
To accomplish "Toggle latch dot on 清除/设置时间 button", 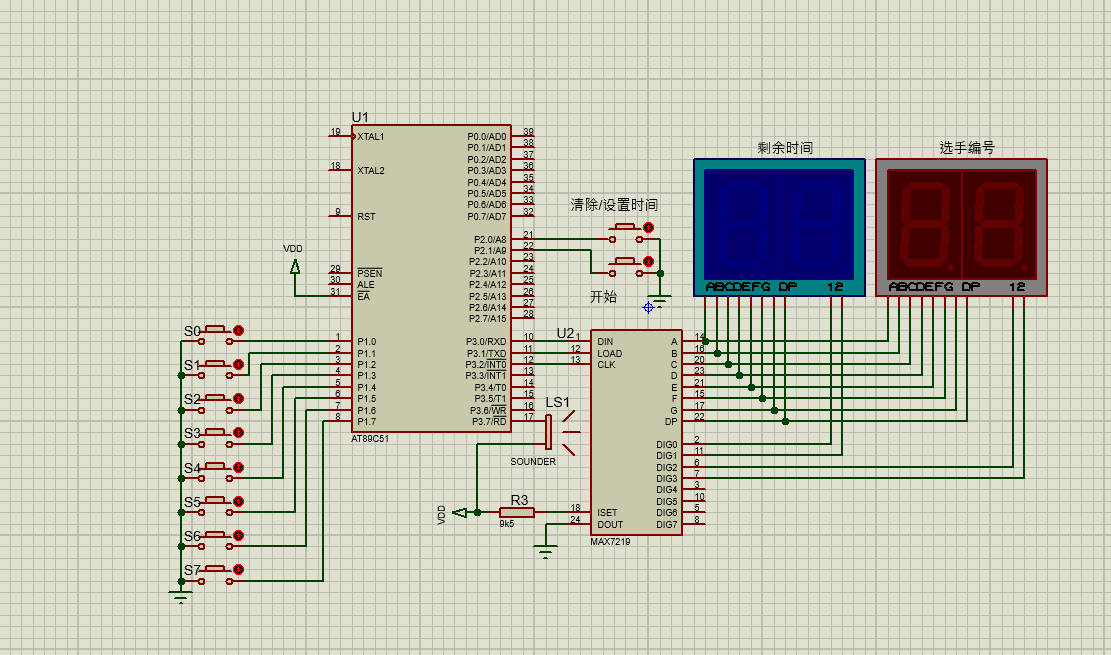I will tap(648, 228).
